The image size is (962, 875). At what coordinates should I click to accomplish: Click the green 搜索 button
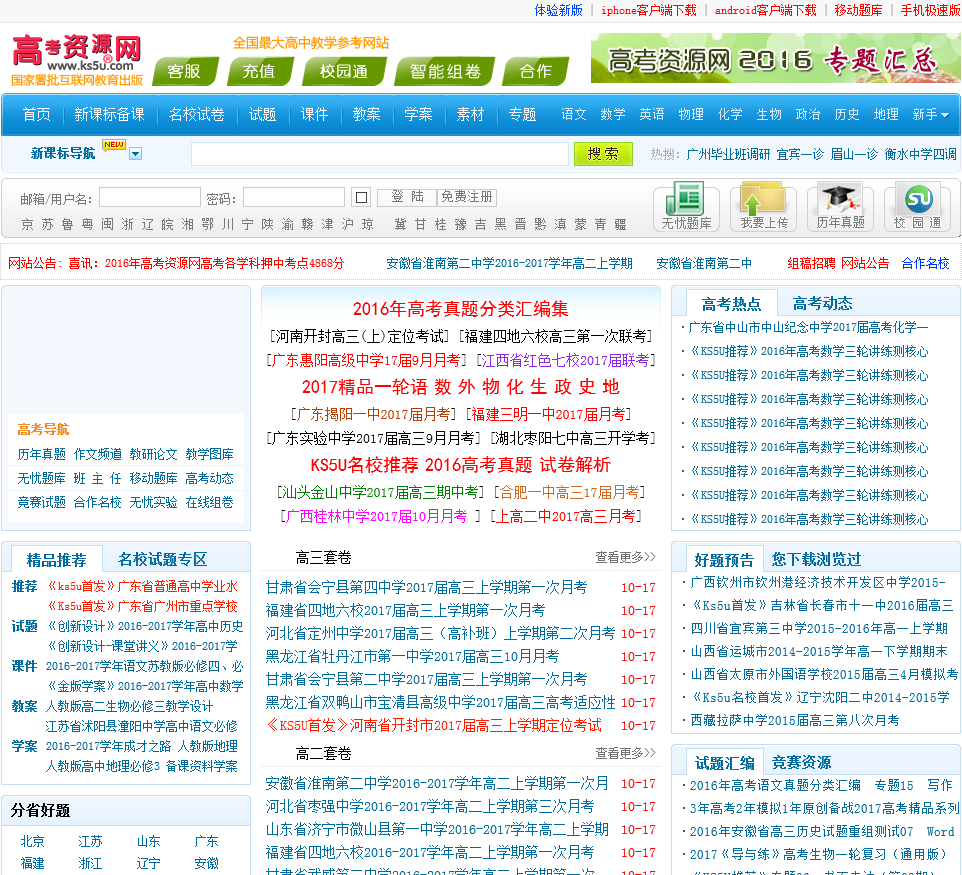(603, 154)
